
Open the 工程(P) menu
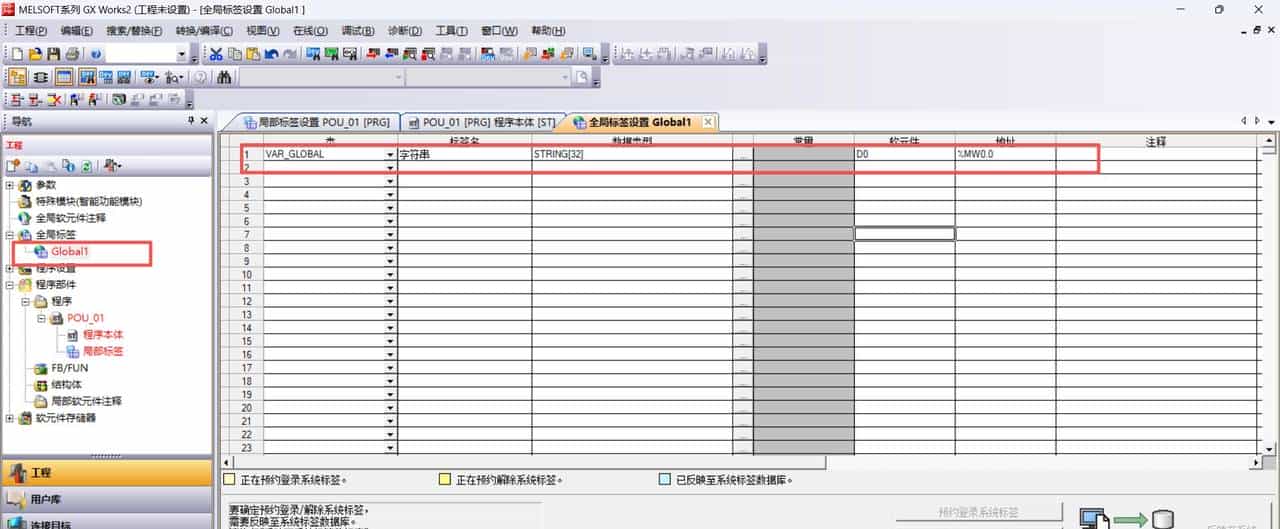tap(30, 31)
